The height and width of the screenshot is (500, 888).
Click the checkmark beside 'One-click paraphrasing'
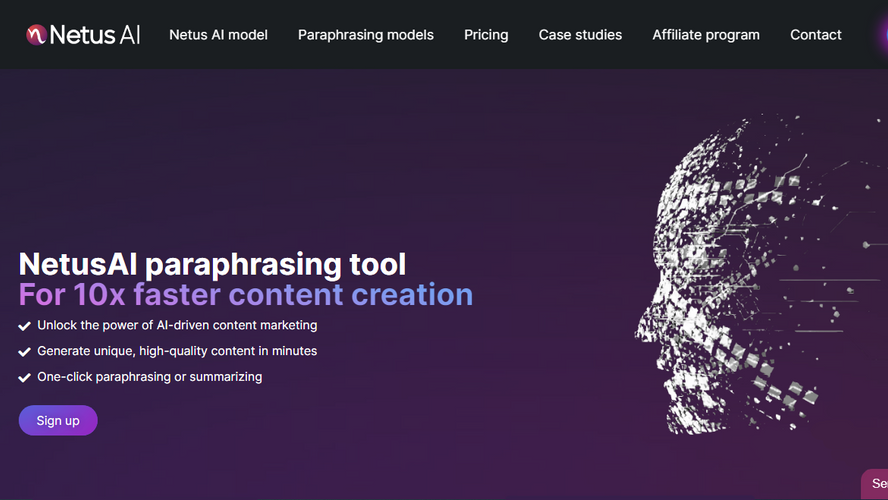point(24,378)
